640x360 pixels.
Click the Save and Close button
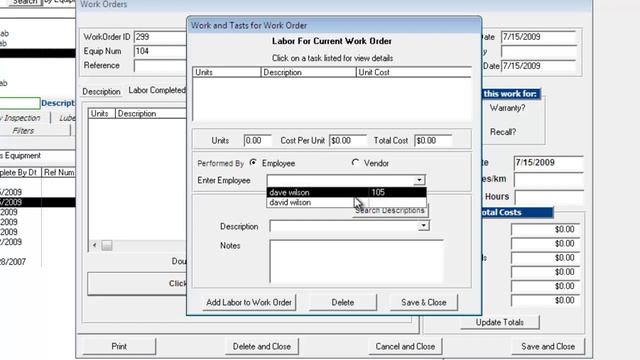coord(548,347)
